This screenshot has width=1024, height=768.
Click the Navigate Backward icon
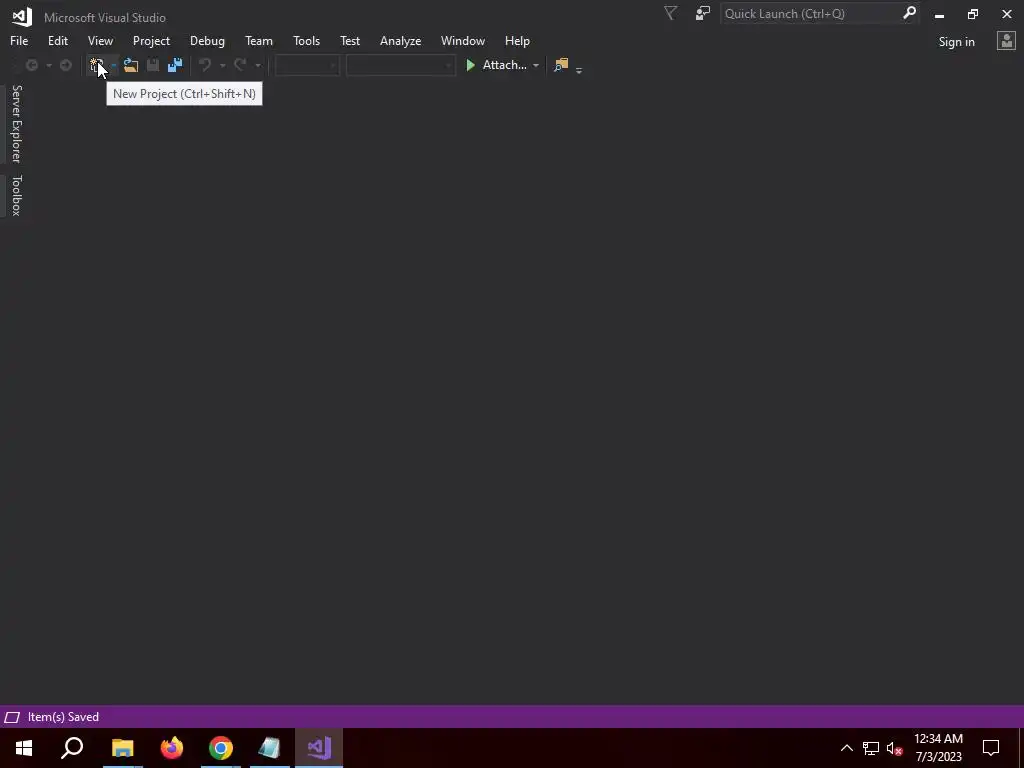pos(31,65)
